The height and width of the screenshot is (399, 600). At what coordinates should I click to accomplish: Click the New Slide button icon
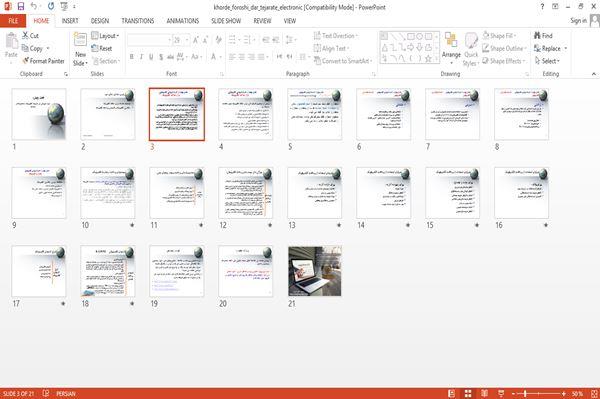click(x=80, y=40)
